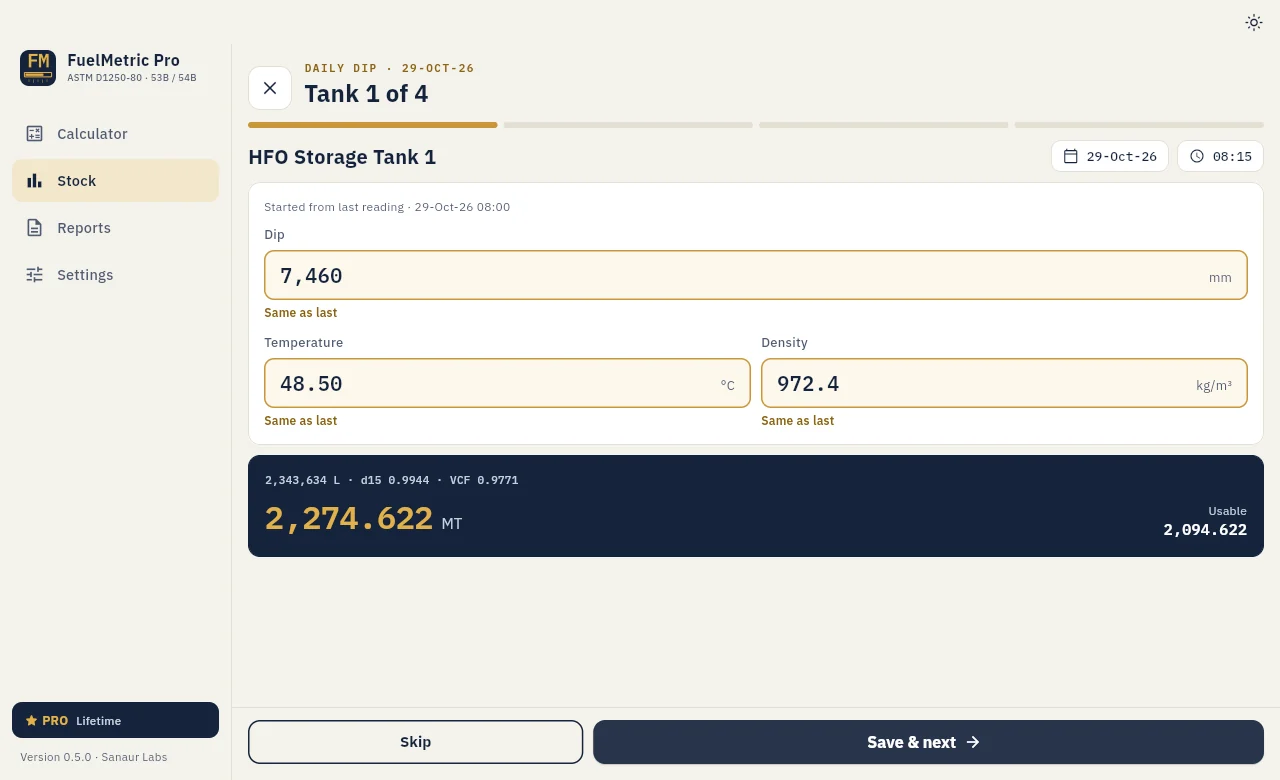Click the second progress step segment
1280x780 pixels.
point(628,125)
